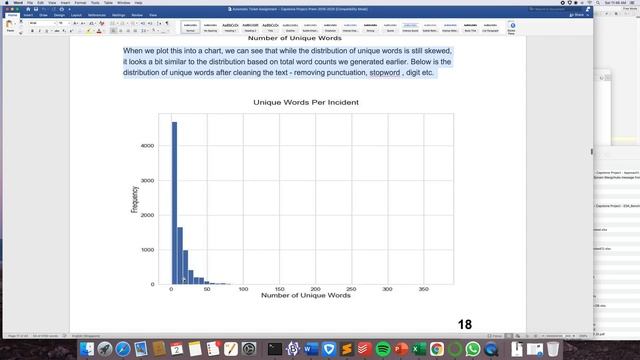Toggle align text right
Viewport: 640px width, 360px height.
[128, 31]
